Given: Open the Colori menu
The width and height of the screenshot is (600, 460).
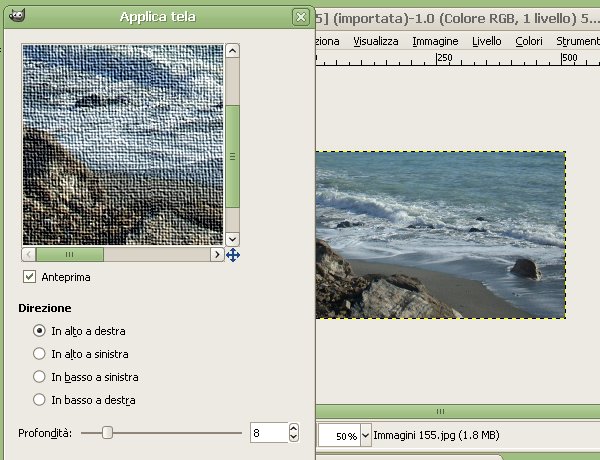Looking at the screenshot, I should (x=529, y=41).
